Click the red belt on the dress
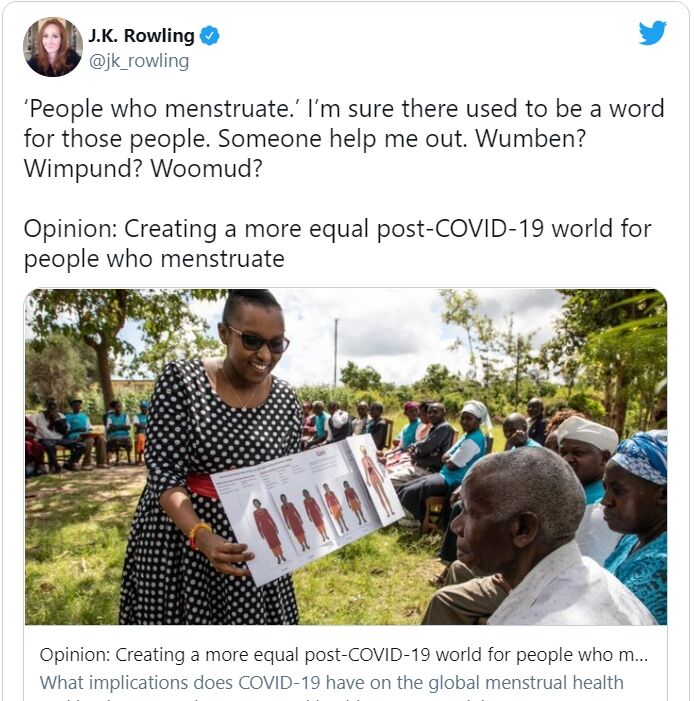 coord(202,486)
